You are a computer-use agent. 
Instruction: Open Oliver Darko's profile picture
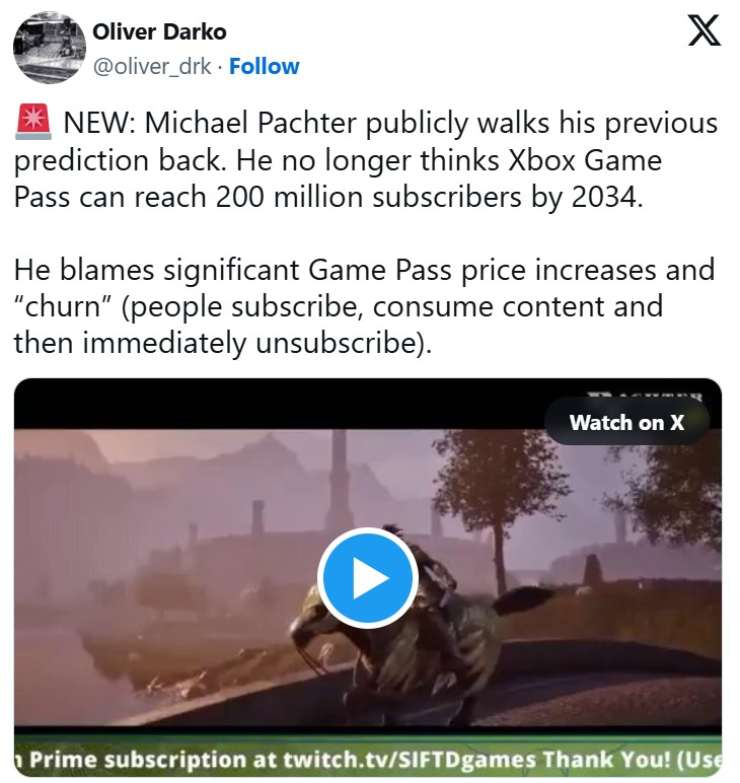point(49,47)
